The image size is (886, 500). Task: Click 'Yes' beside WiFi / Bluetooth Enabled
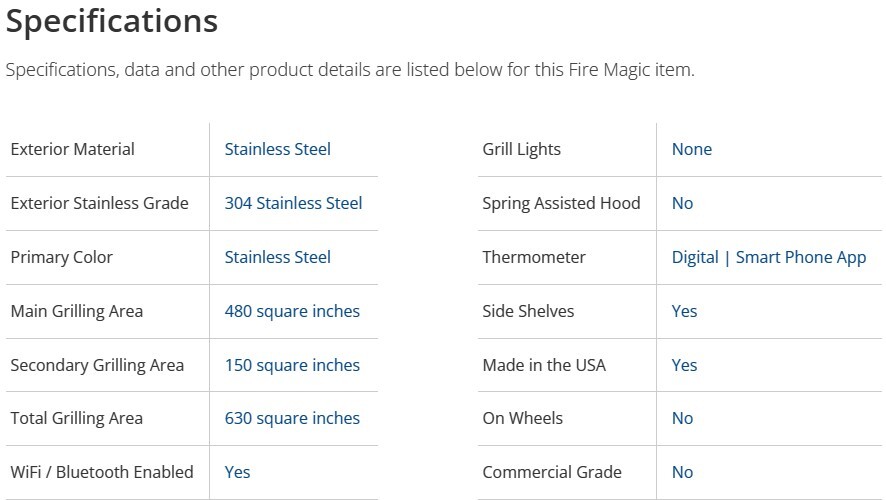(x=237, y=472)
